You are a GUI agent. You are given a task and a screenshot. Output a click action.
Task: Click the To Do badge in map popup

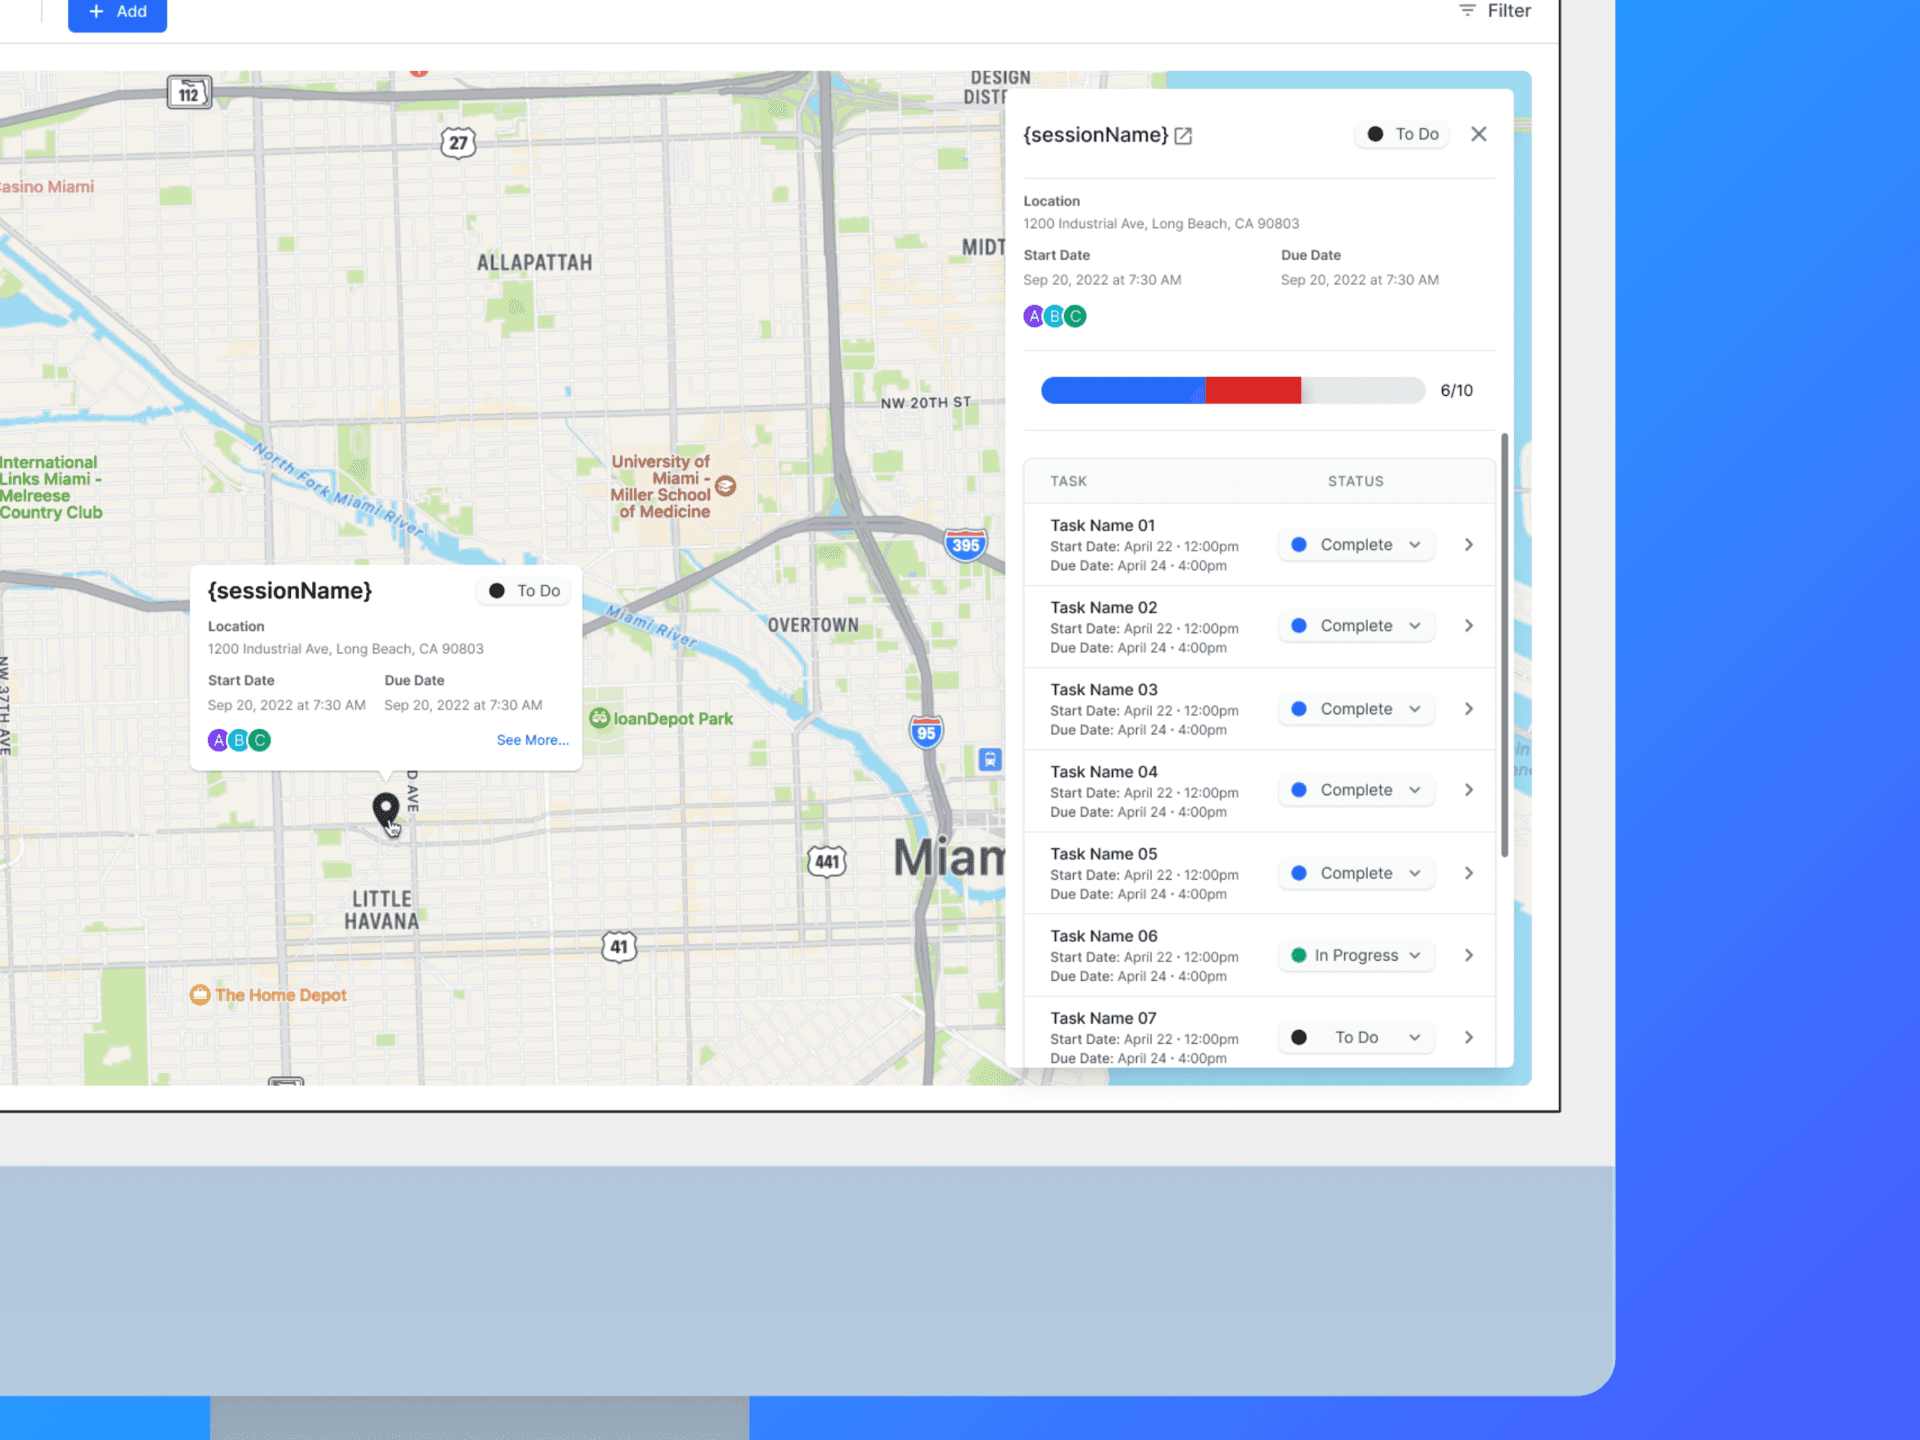pos(524,591)
